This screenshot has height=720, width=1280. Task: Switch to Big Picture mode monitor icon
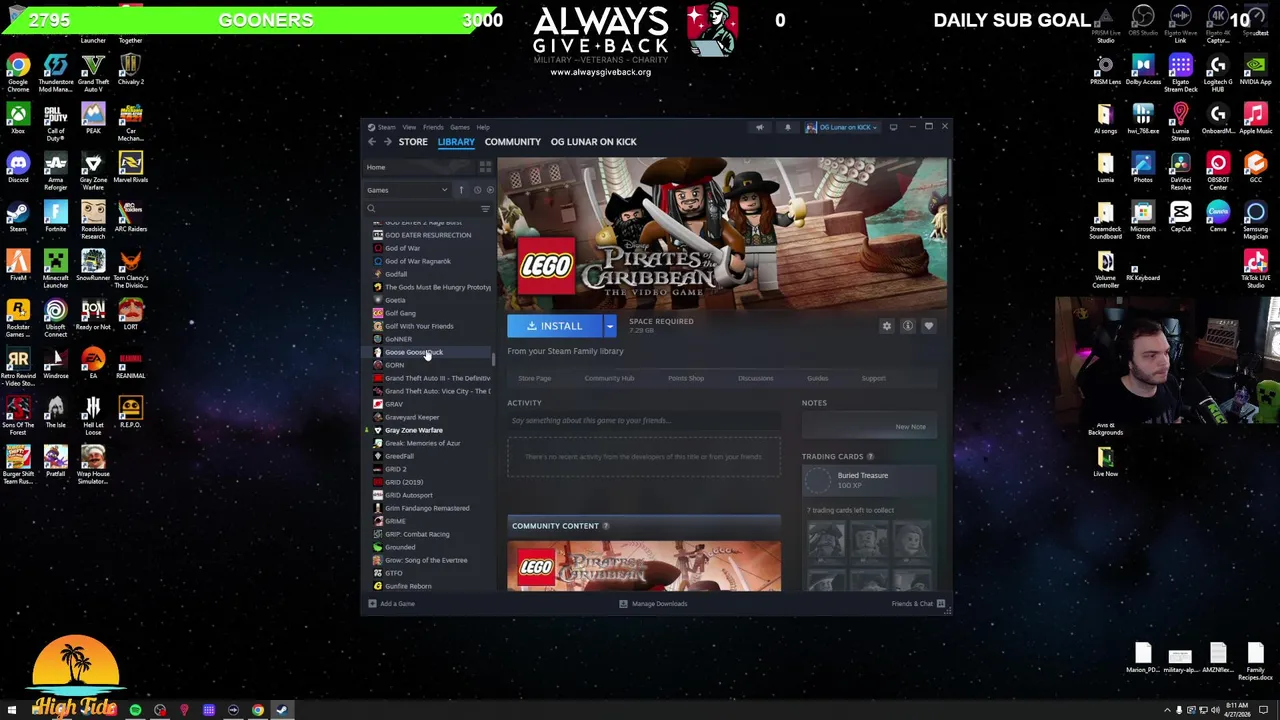(893, 127)
